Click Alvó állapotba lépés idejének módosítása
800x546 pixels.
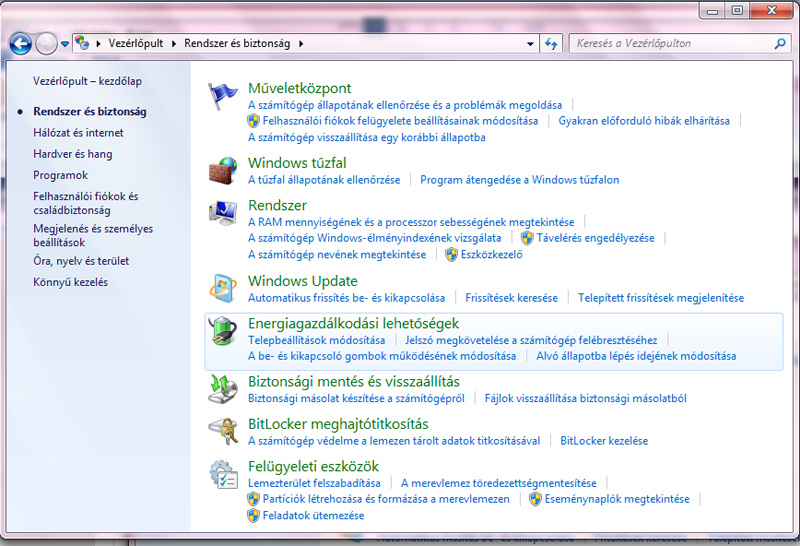point(636,356)
